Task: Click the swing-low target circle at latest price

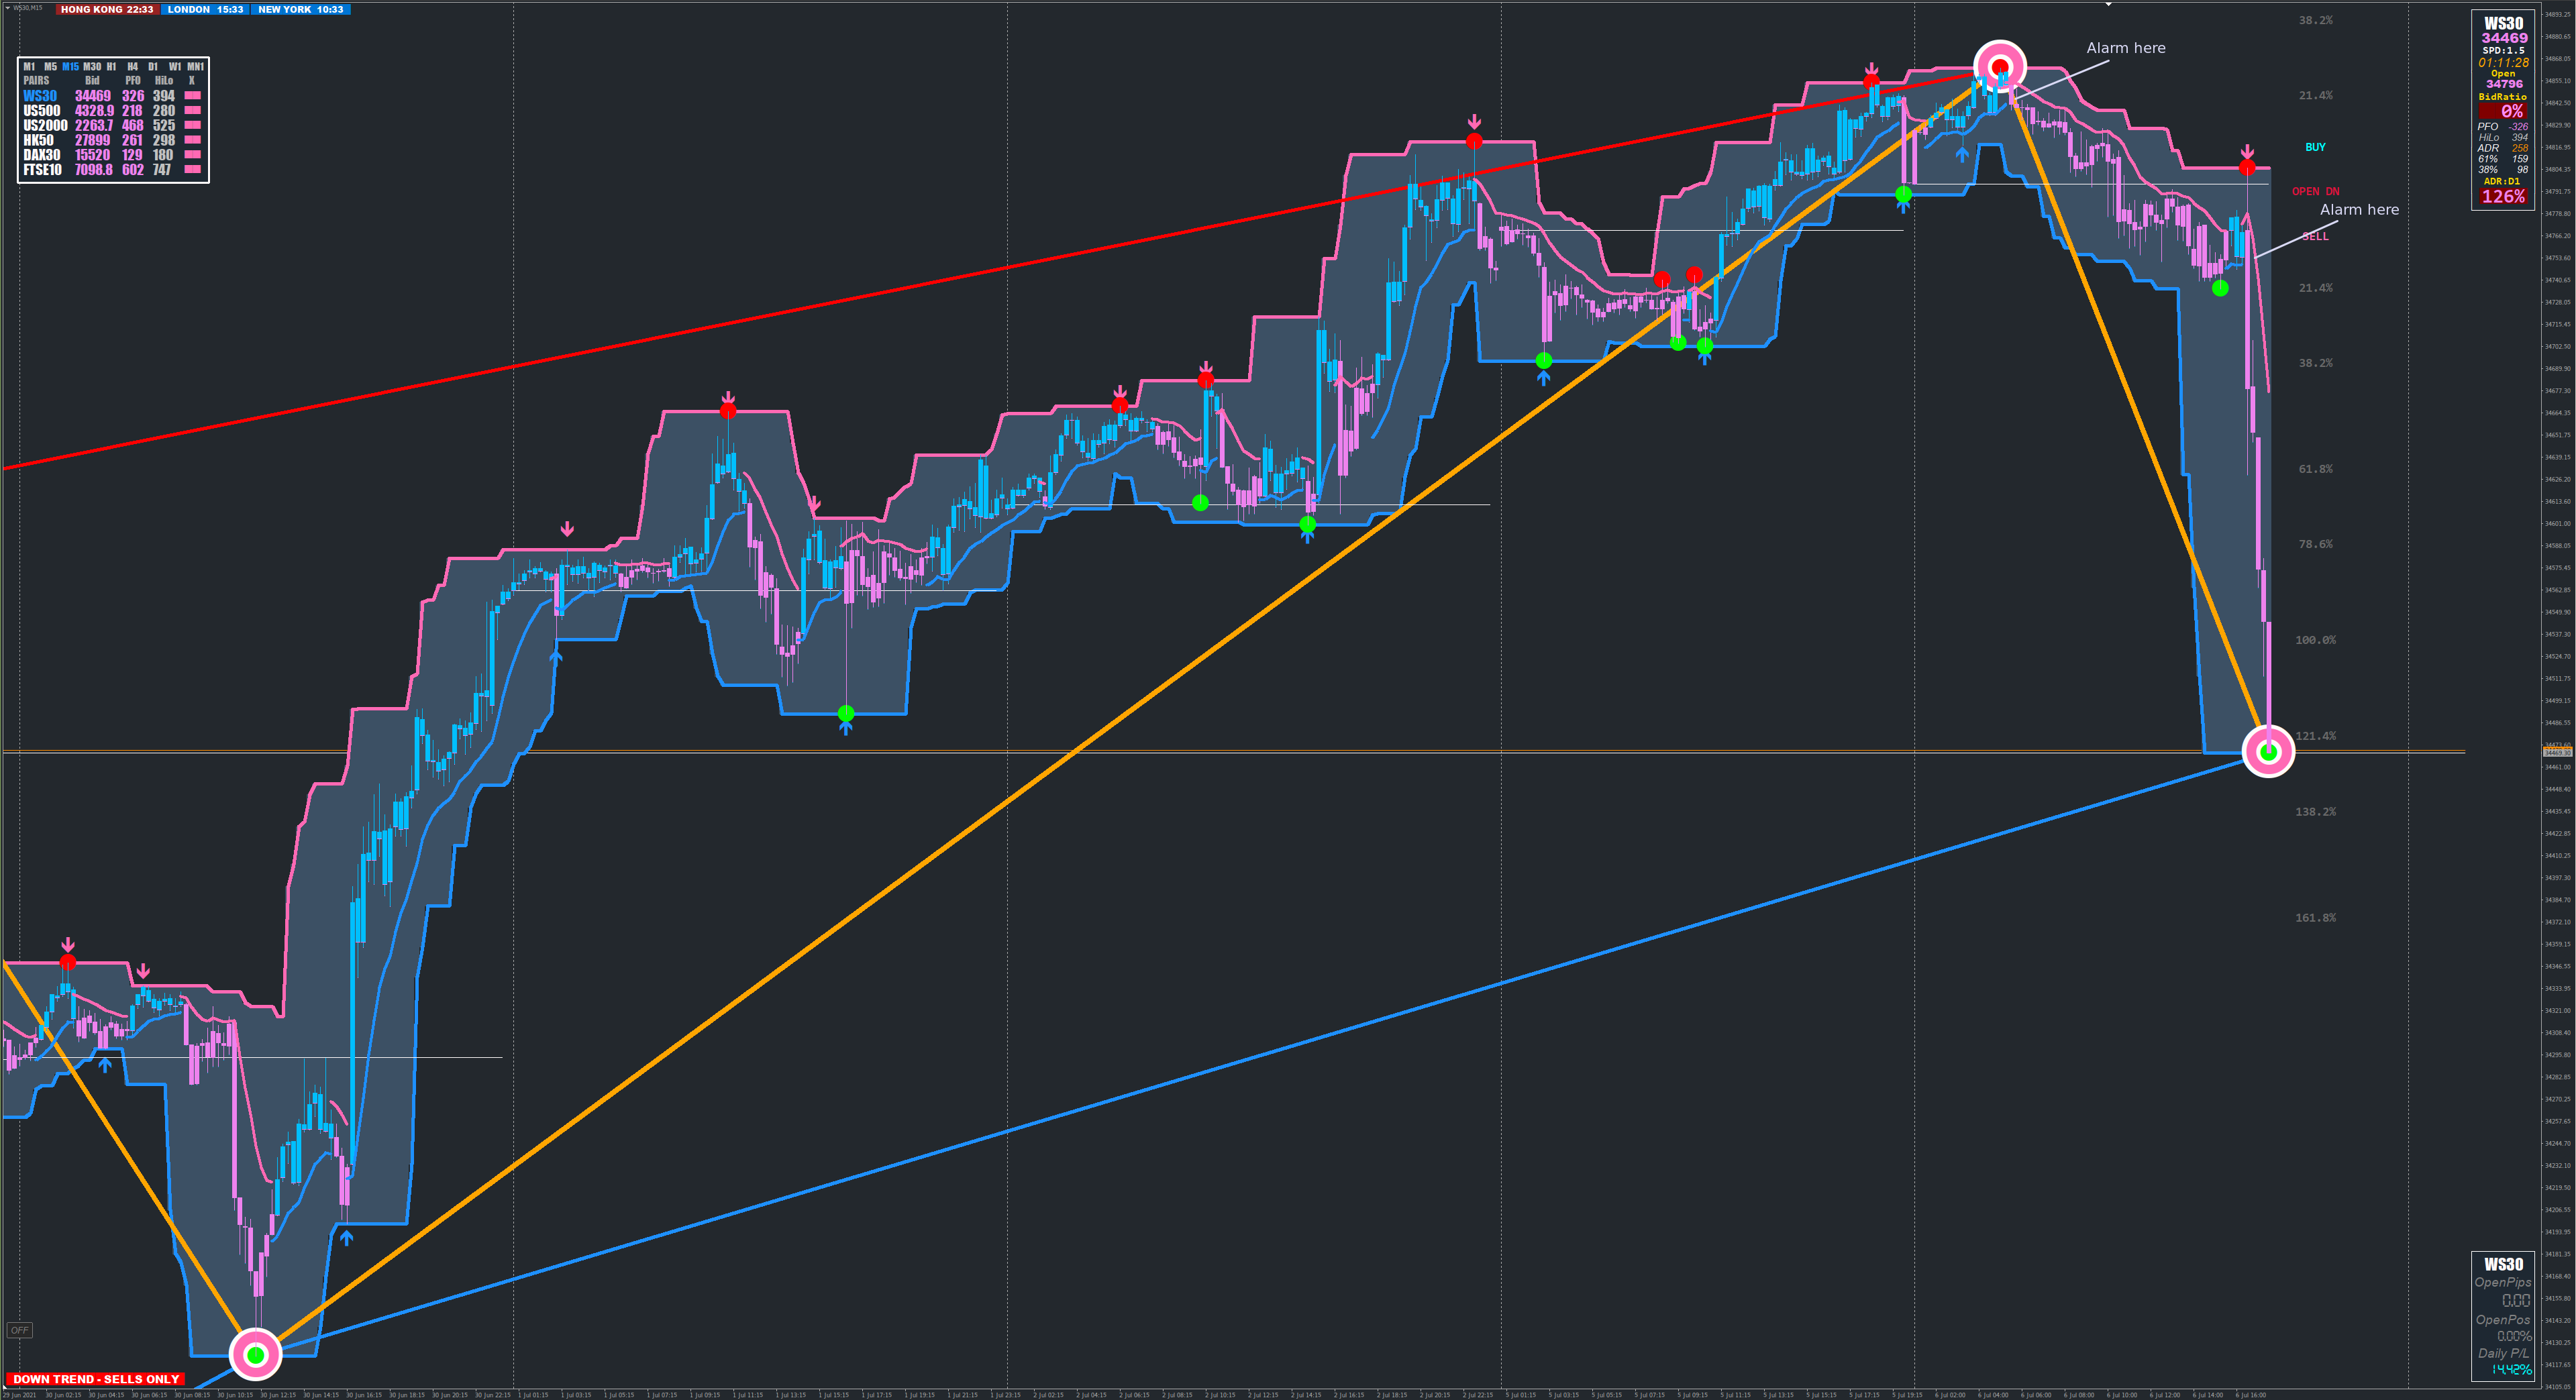Action: 2268,751
